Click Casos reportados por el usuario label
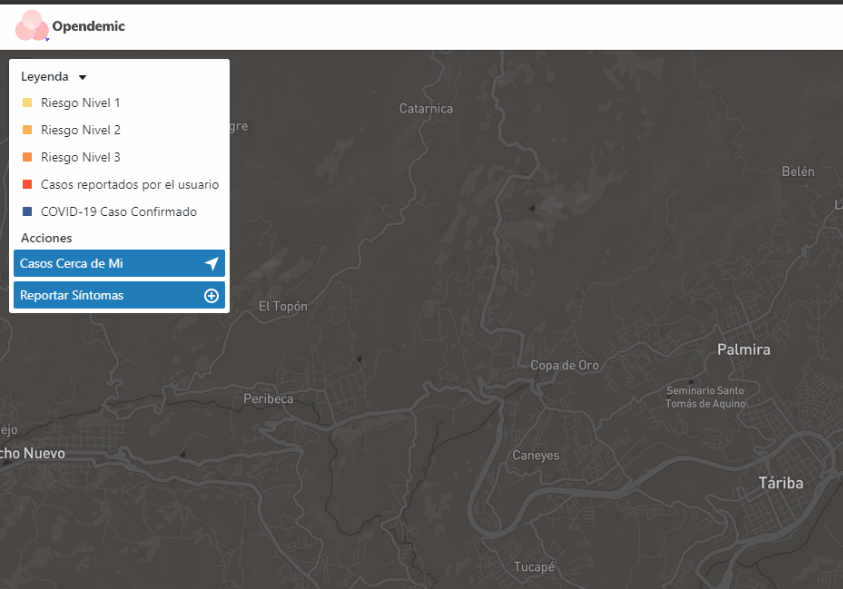Viewport: 843px width, 589px height. [x=129, y=185]
